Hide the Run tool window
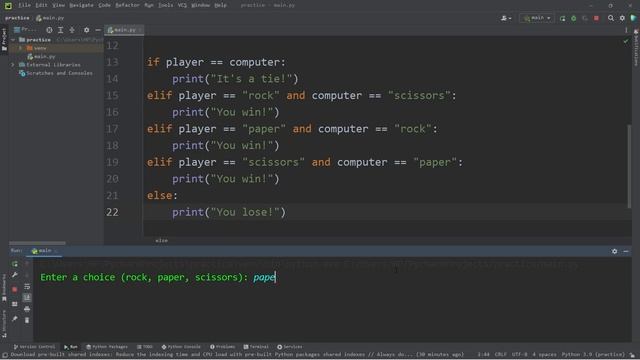 pyautogui.click(x=626, y=251)
